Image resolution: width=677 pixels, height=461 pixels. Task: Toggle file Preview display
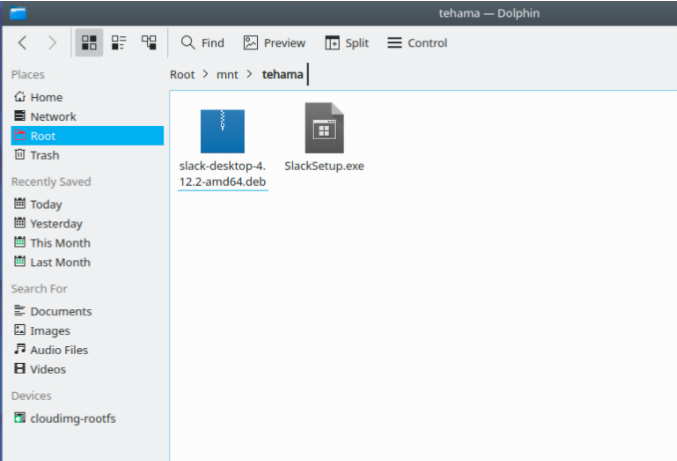coord(275,43)
